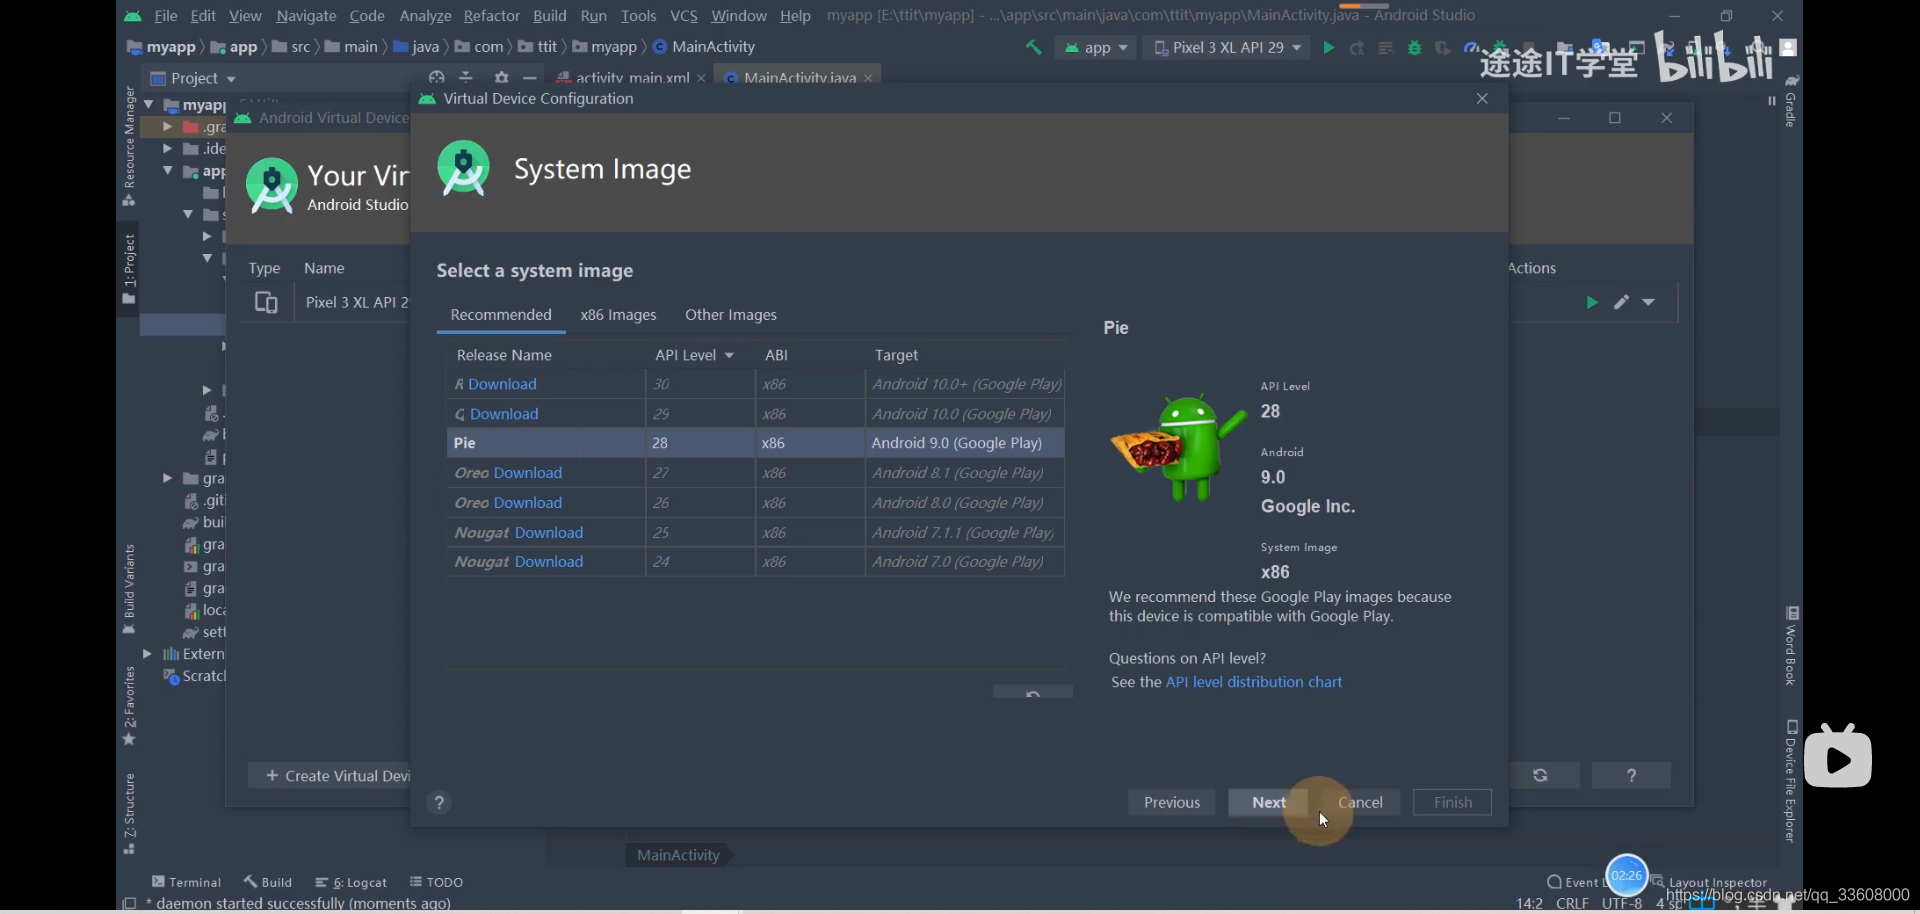Download the Nougat API 24 image
Image resolution: width=1920 pixels, height=914 pixels.
click(549, 562)
